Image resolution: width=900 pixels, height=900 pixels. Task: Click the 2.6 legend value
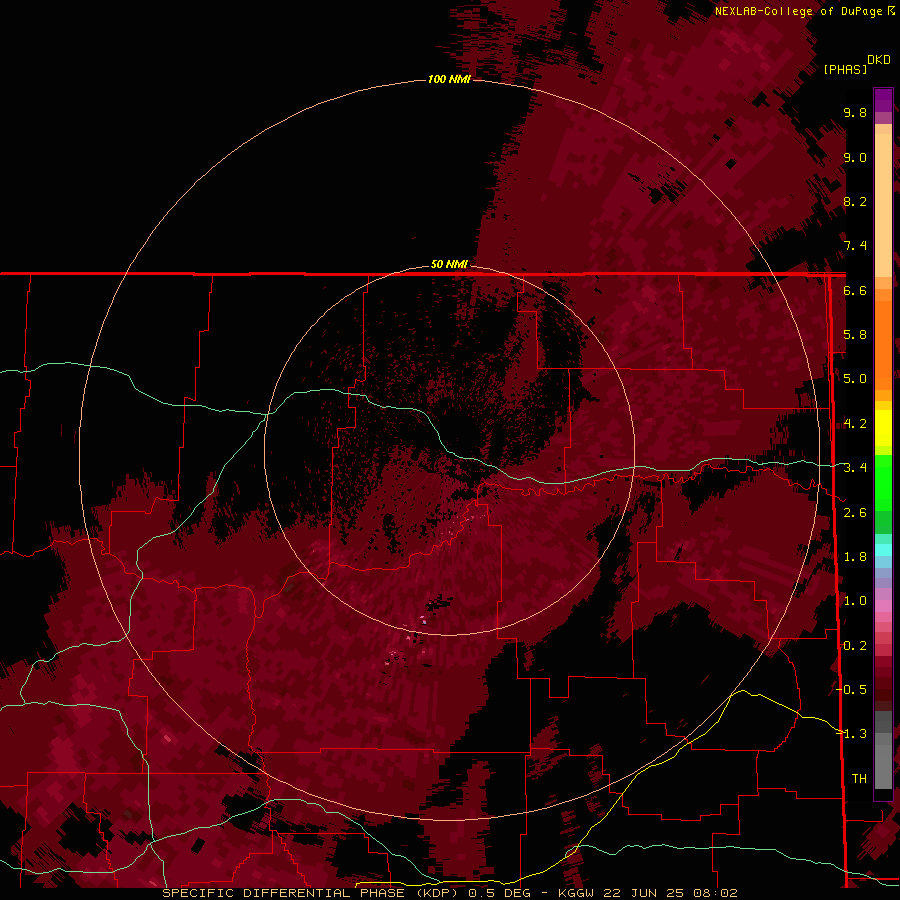click(x=855, y=513)
